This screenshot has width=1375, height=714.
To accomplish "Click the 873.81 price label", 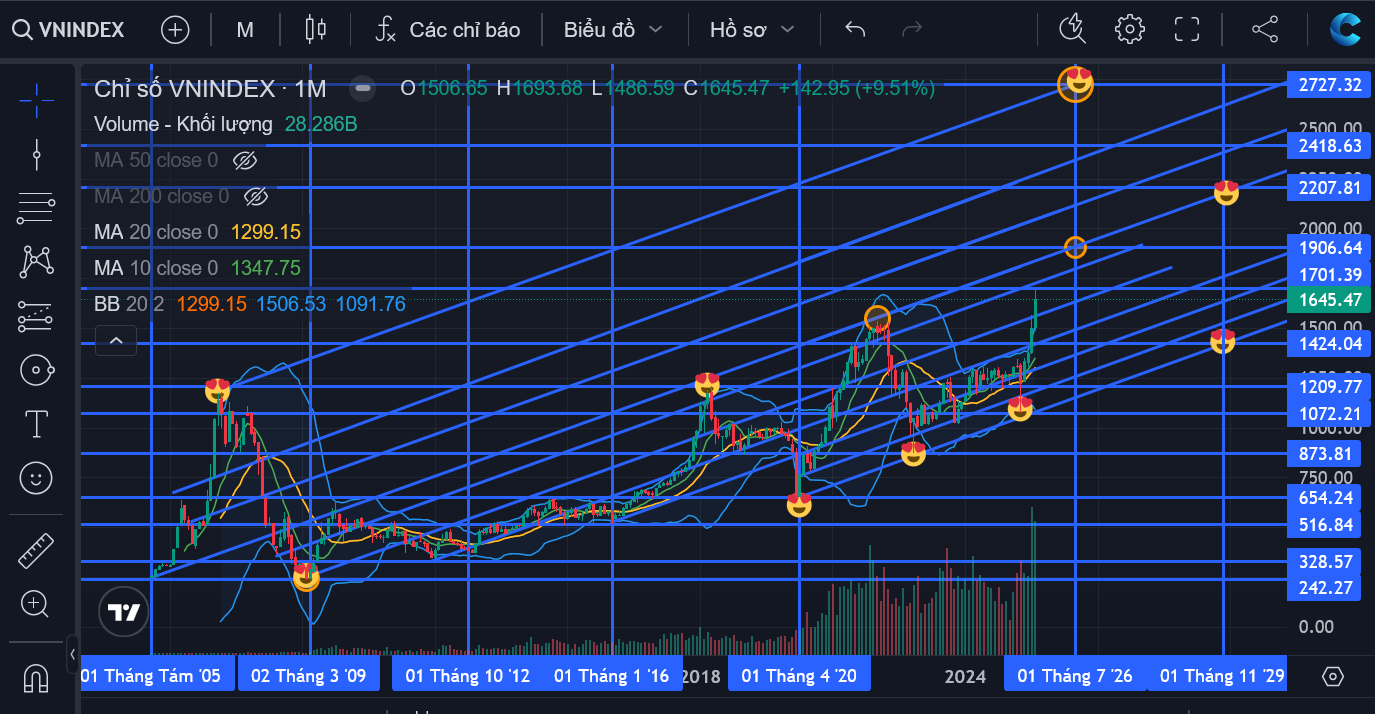I will [1324, 453].
